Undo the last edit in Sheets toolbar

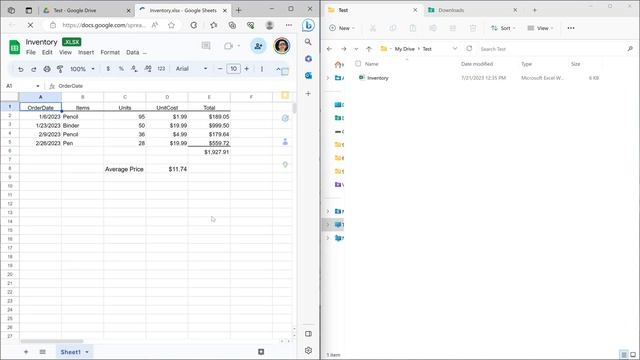pos(20,69)
